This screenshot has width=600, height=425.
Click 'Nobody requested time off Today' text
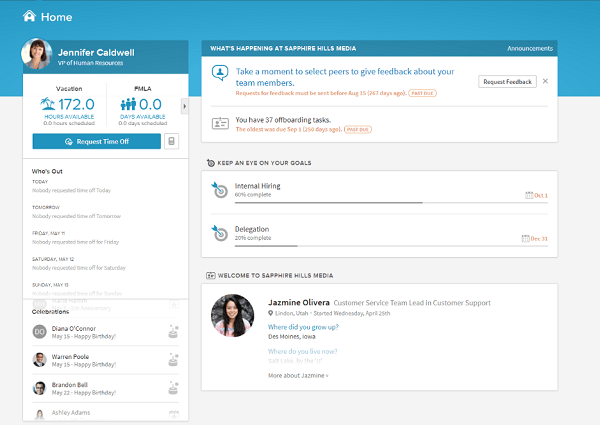click(72, 190)
